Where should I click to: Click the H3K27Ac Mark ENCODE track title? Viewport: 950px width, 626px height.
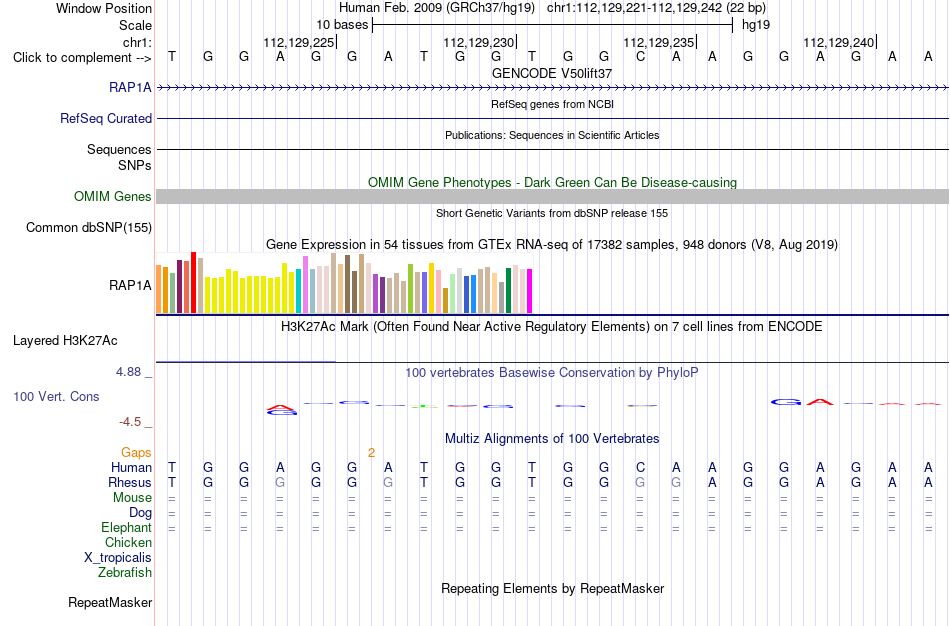coord(552,327)
